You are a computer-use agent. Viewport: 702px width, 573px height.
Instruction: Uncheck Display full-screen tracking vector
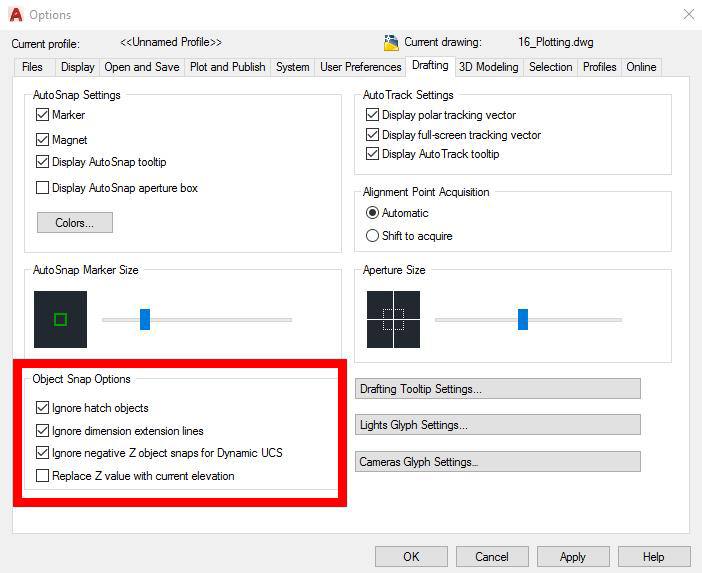point(372,134)
